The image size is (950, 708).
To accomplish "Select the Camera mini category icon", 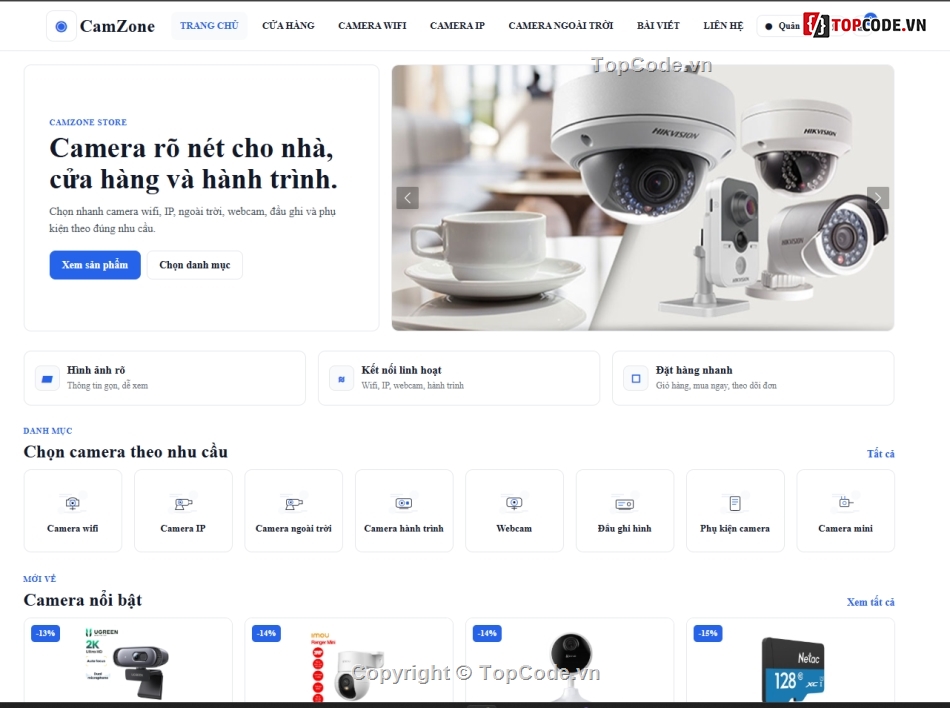I will (846, 503).
